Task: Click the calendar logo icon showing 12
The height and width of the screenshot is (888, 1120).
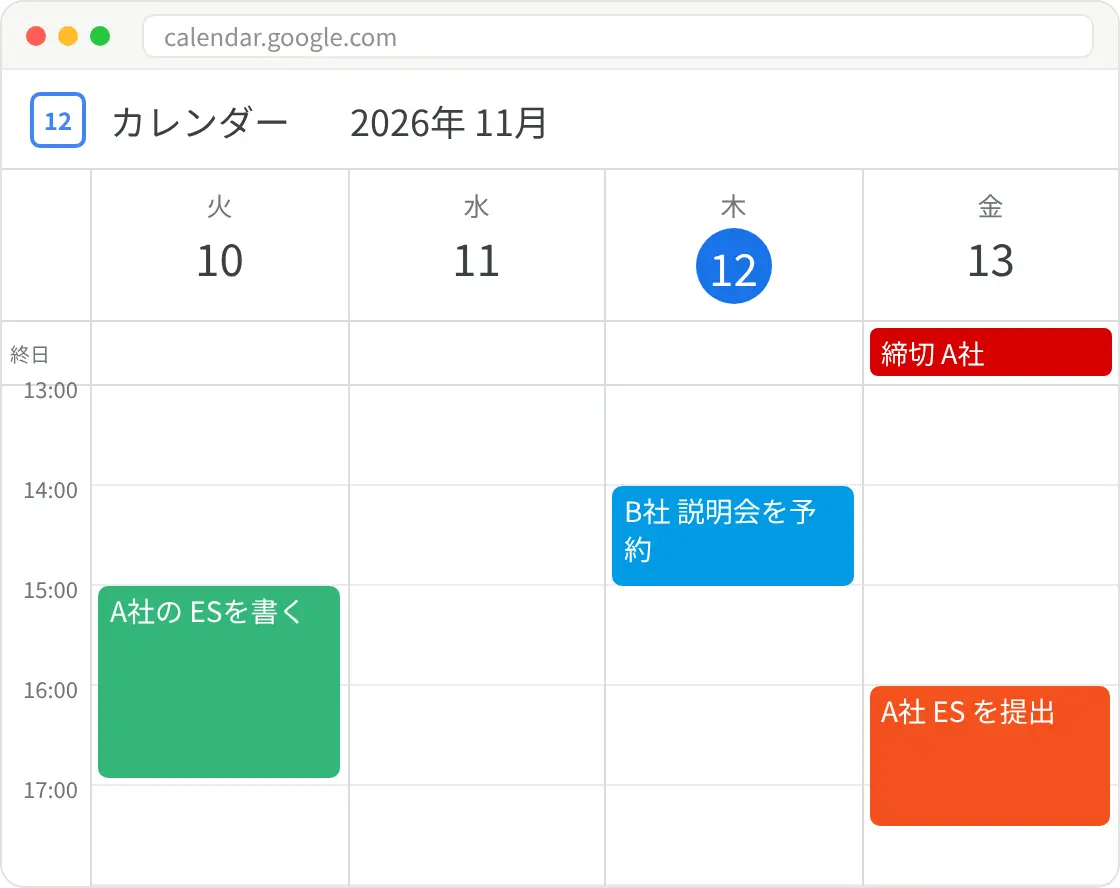Action: pos(58,120)
